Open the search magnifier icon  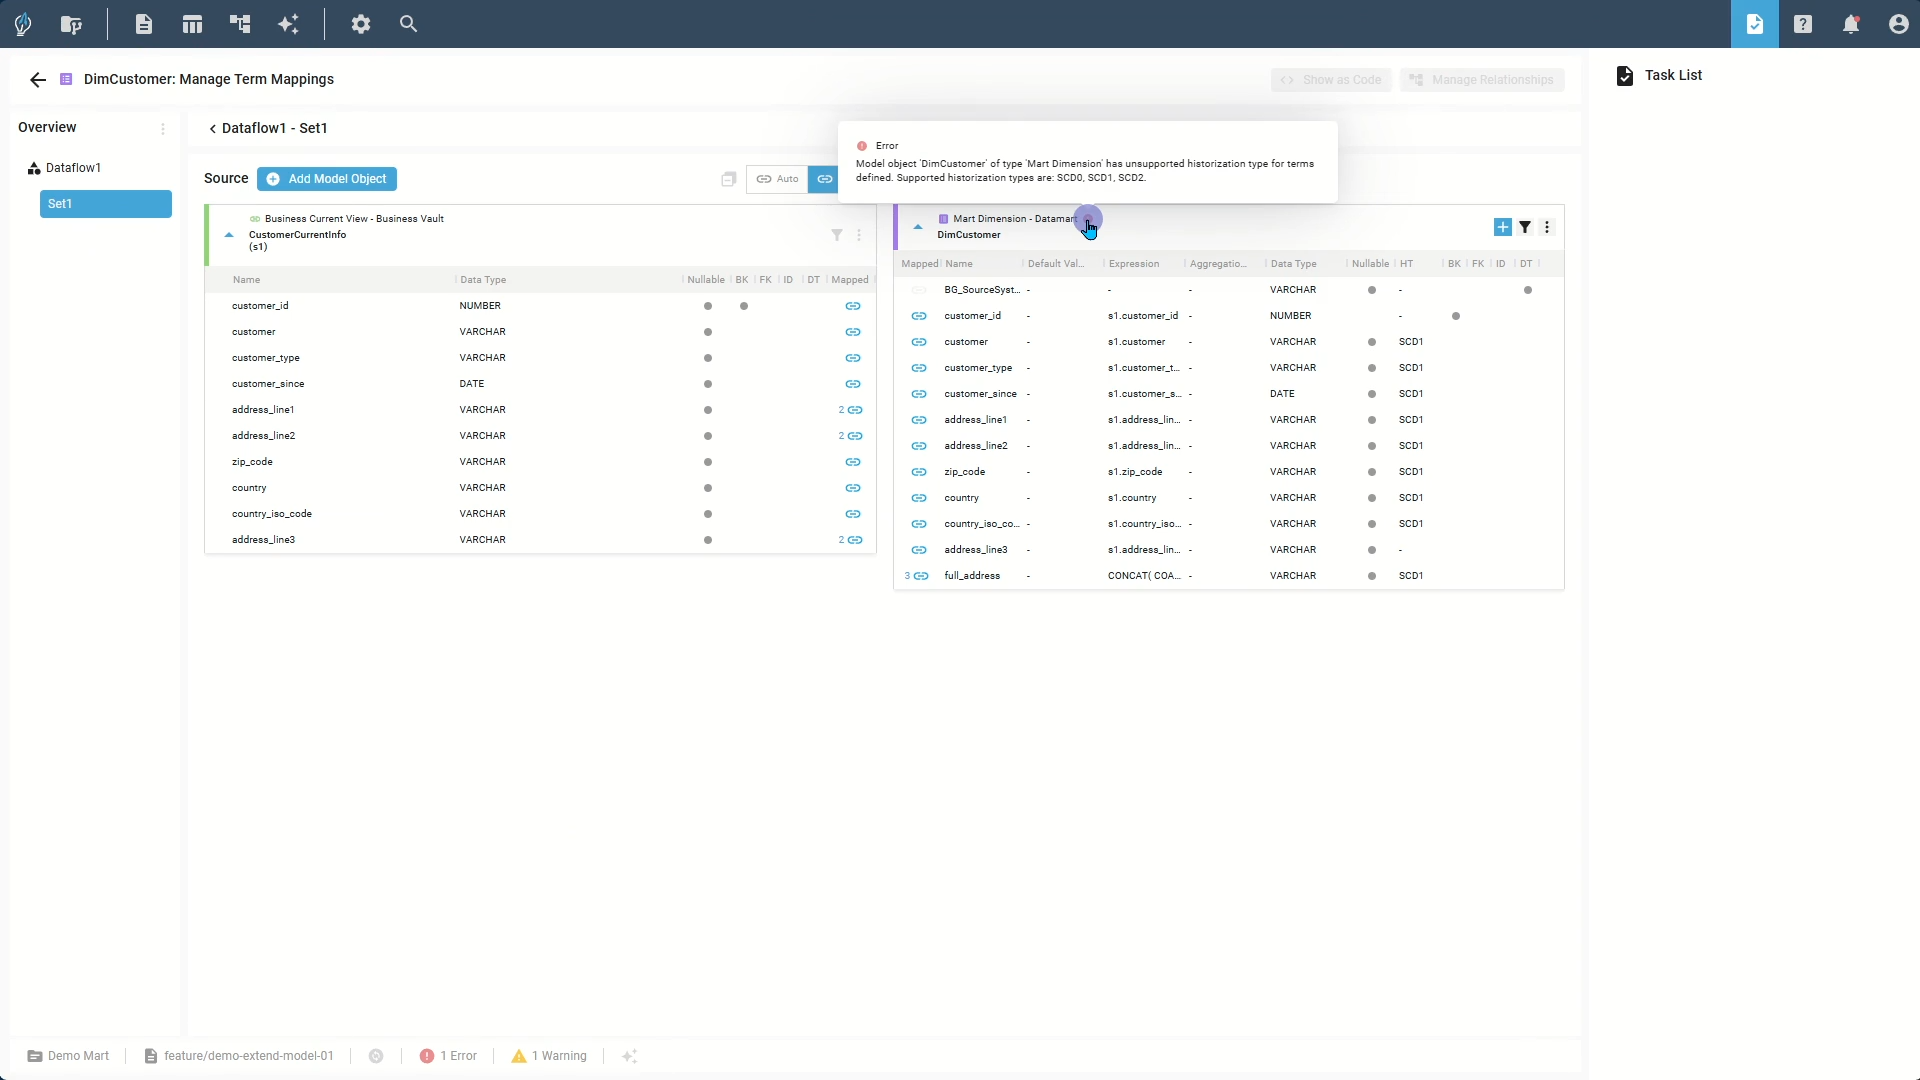tap(408, 24)
